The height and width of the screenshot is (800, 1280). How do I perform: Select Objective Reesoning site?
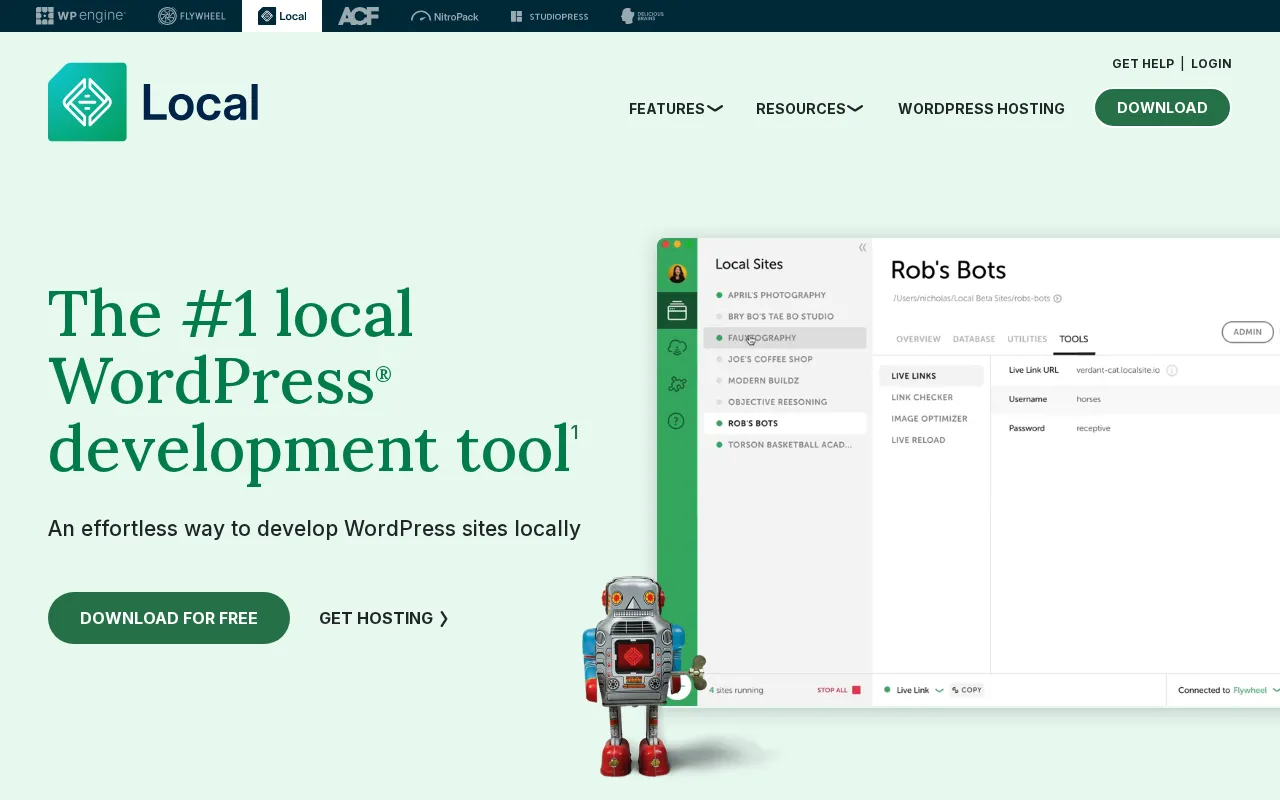point(785,402)
